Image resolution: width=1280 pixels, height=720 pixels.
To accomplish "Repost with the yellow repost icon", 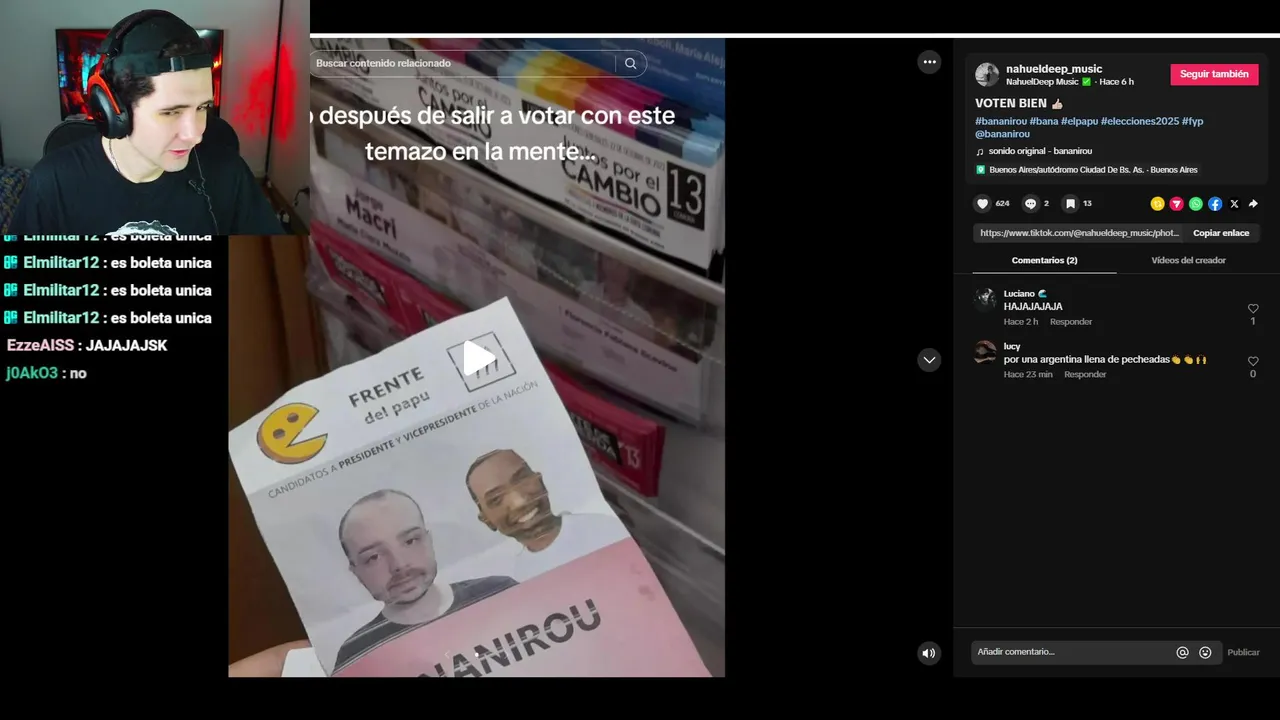I will tap(1157, 204).
